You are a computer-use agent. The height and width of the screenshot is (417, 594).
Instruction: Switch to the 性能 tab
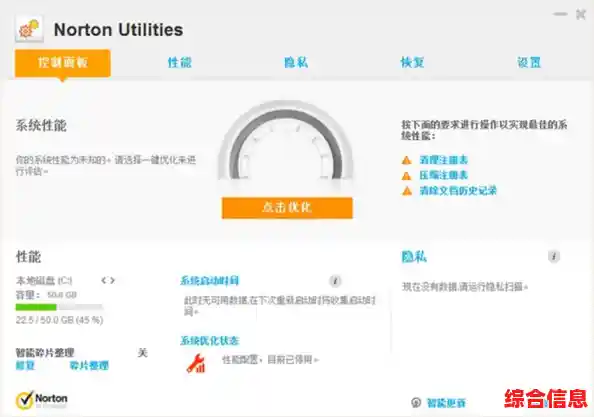(x=180, y=62)
